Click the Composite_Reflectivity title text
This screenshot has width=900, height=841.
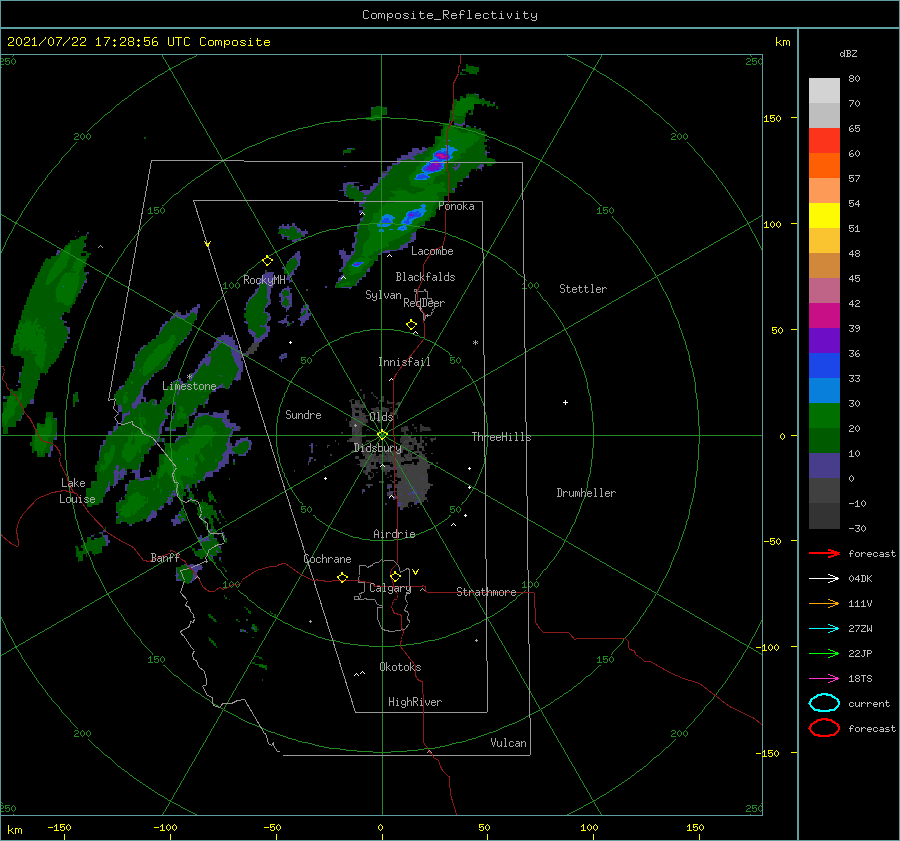[x=450, y=15]
